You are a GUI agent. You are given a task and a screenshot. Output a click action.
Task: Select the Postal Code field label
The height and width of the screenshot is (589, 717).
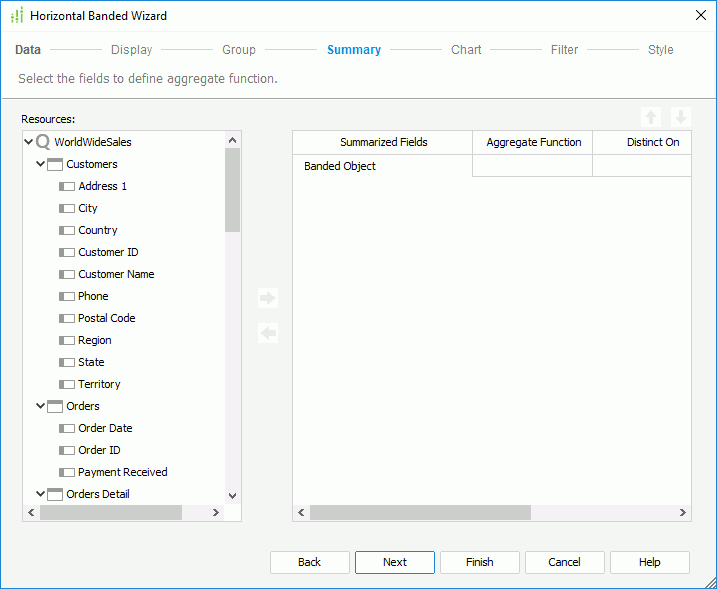pyautogui.click(x=107, y=318)
